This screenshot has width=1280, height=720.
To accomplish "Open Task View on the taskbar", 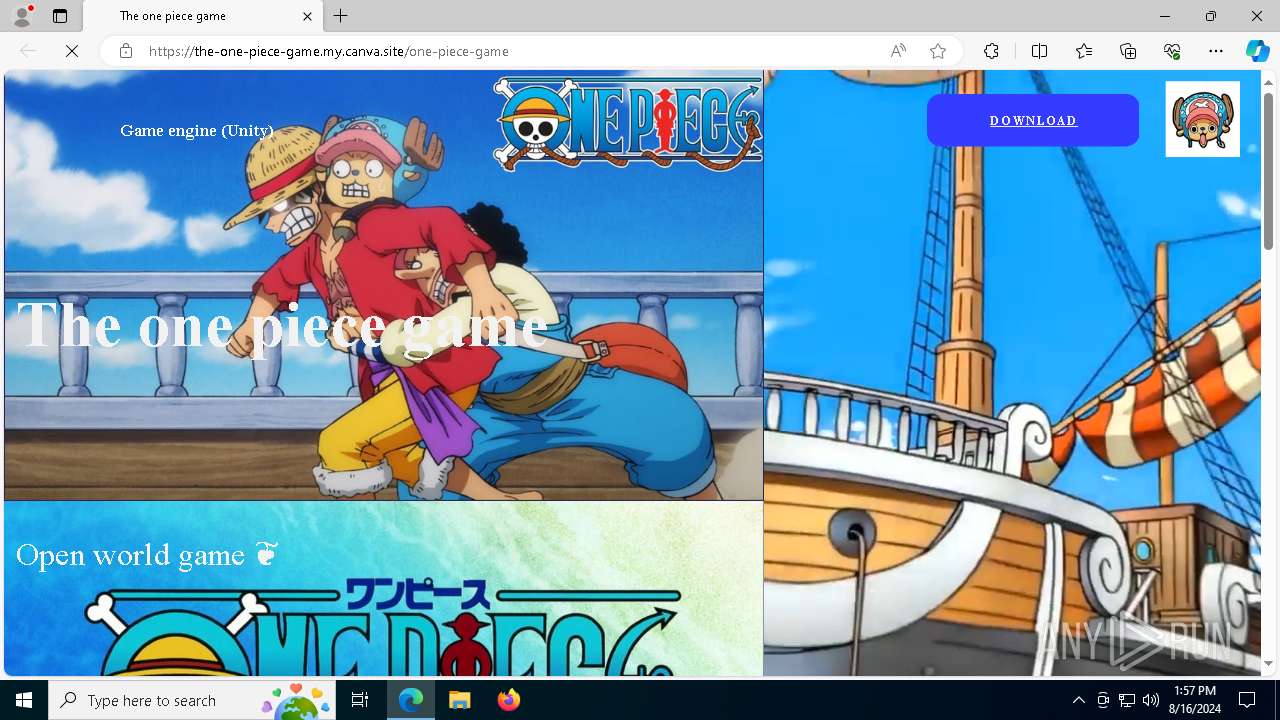I will (x=360, y=700).
